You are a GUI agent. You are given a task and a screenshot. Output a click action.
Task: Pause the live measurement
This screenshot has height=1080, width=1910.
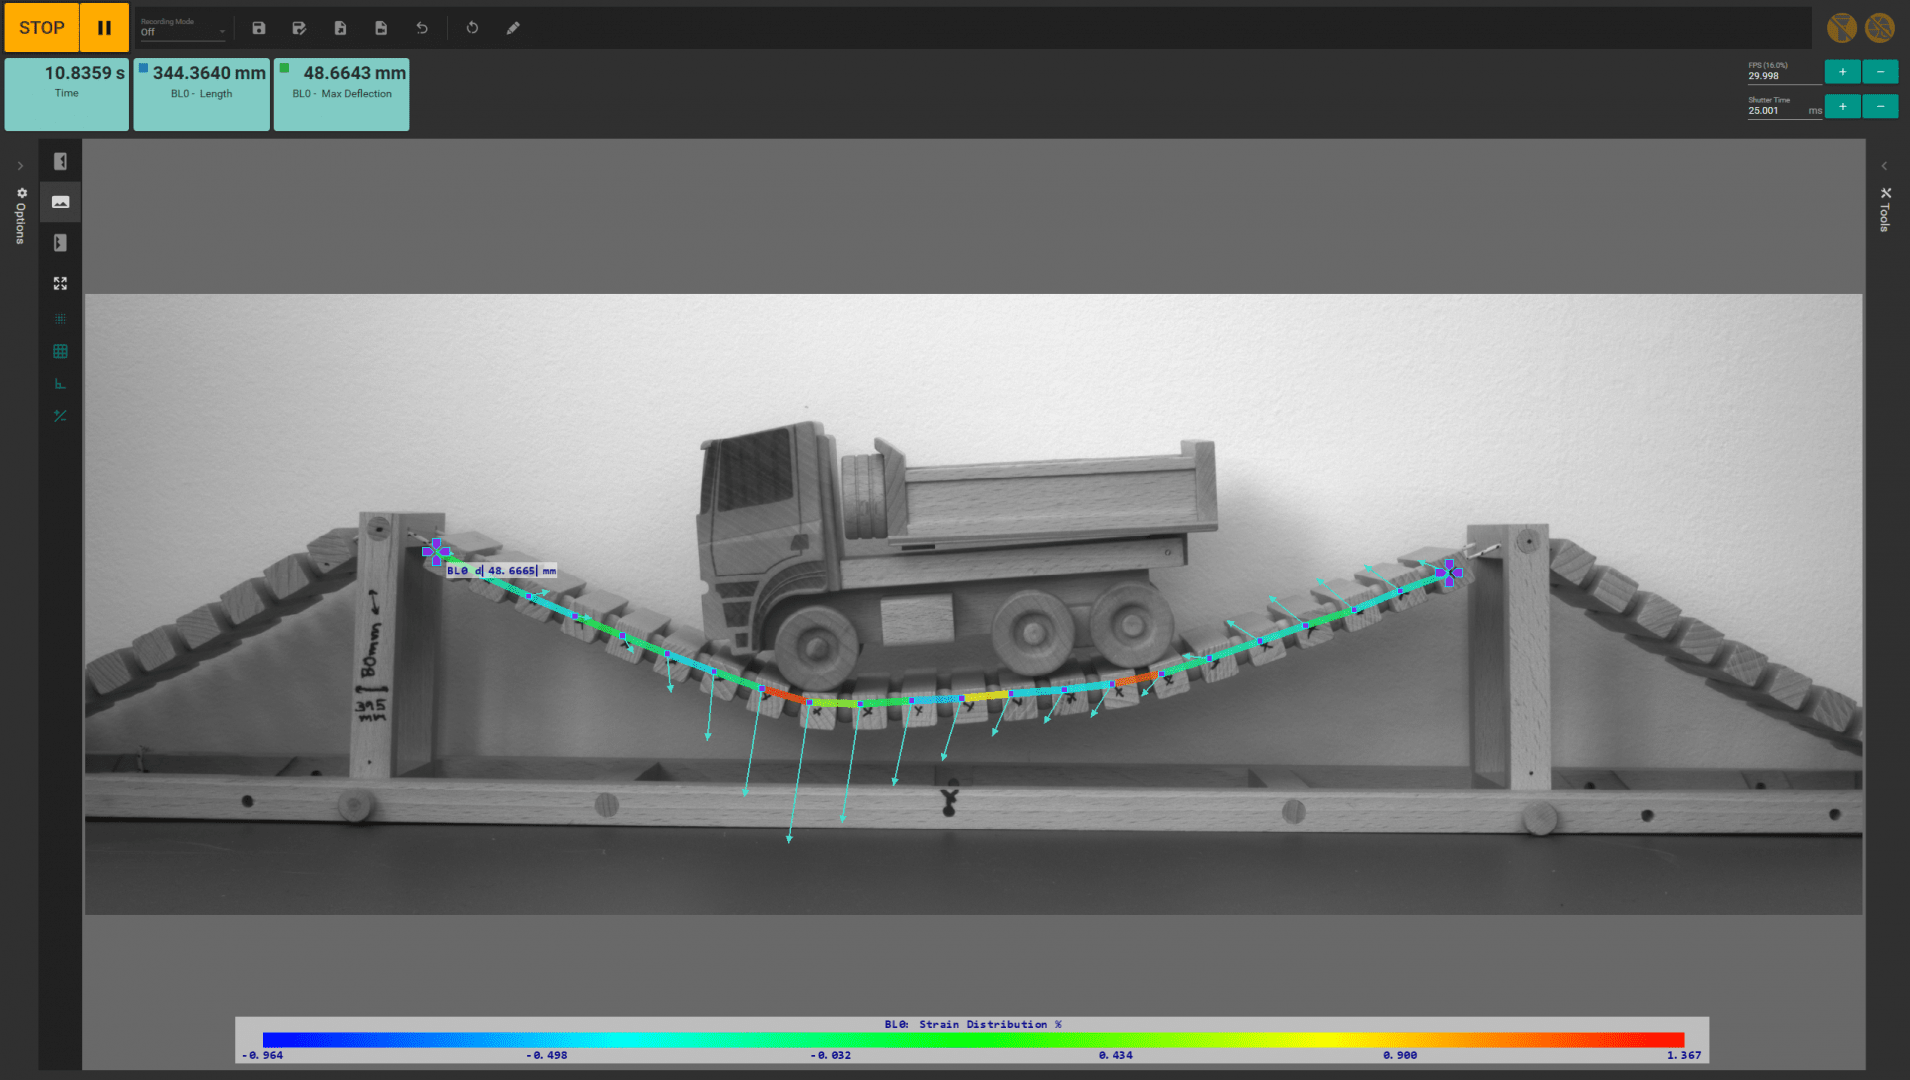coord(104,28)
